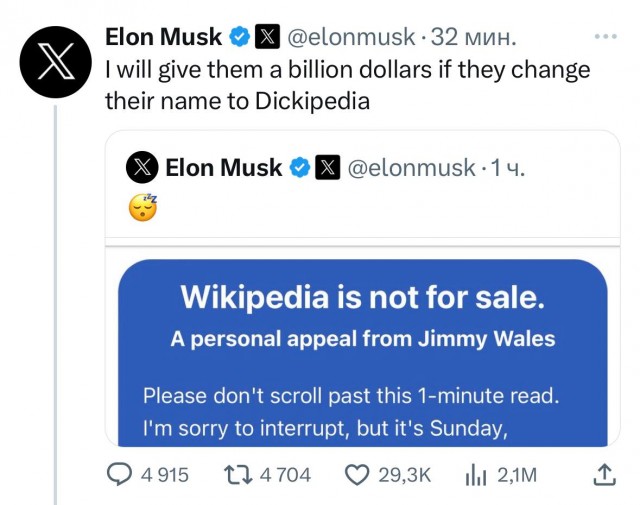
Task: Tap the share upload icon
Action: click(605, 475)
